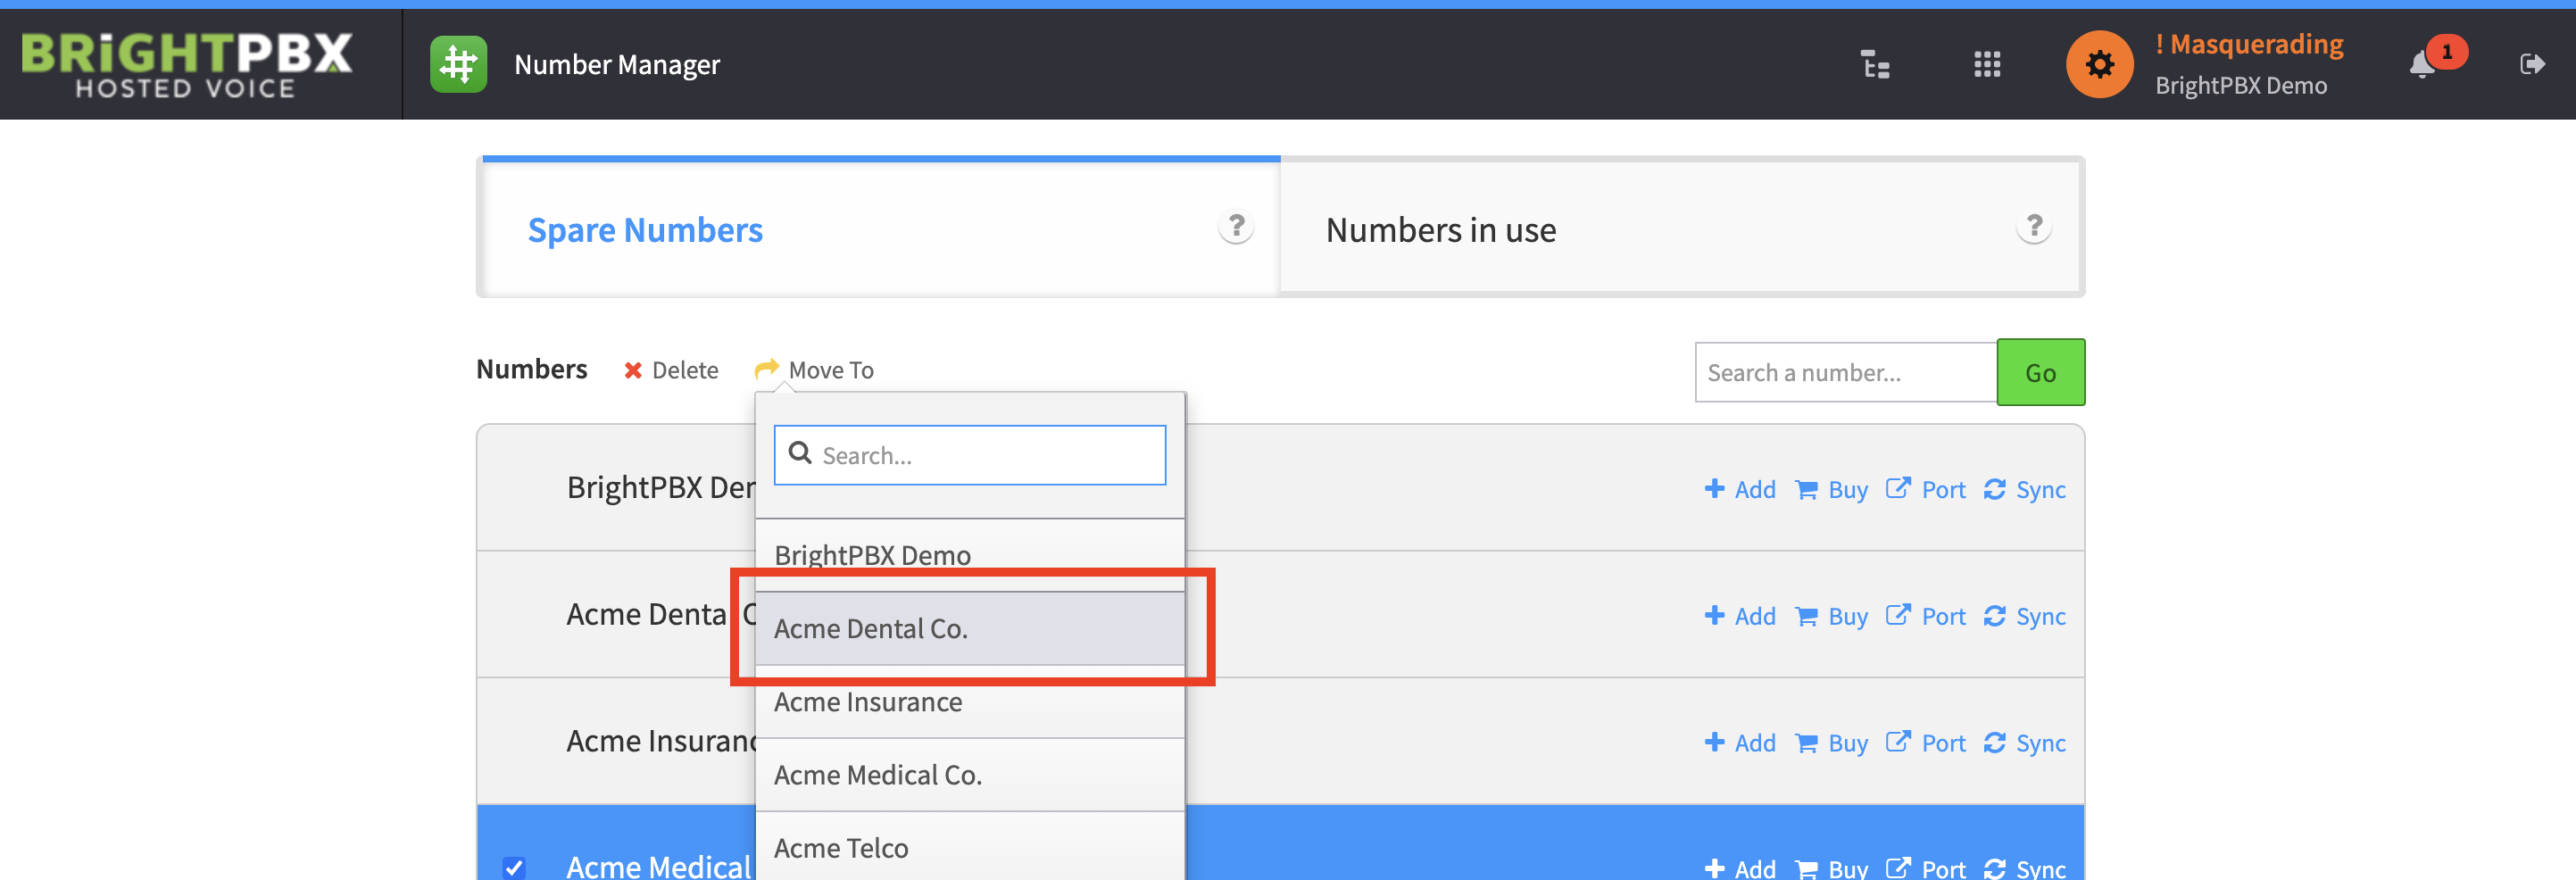Image resolution: width=2576 pixels, height=880 pixels.
Task: Port a number for BrightPBX Demo row
Action: [x=1925, y=490]
